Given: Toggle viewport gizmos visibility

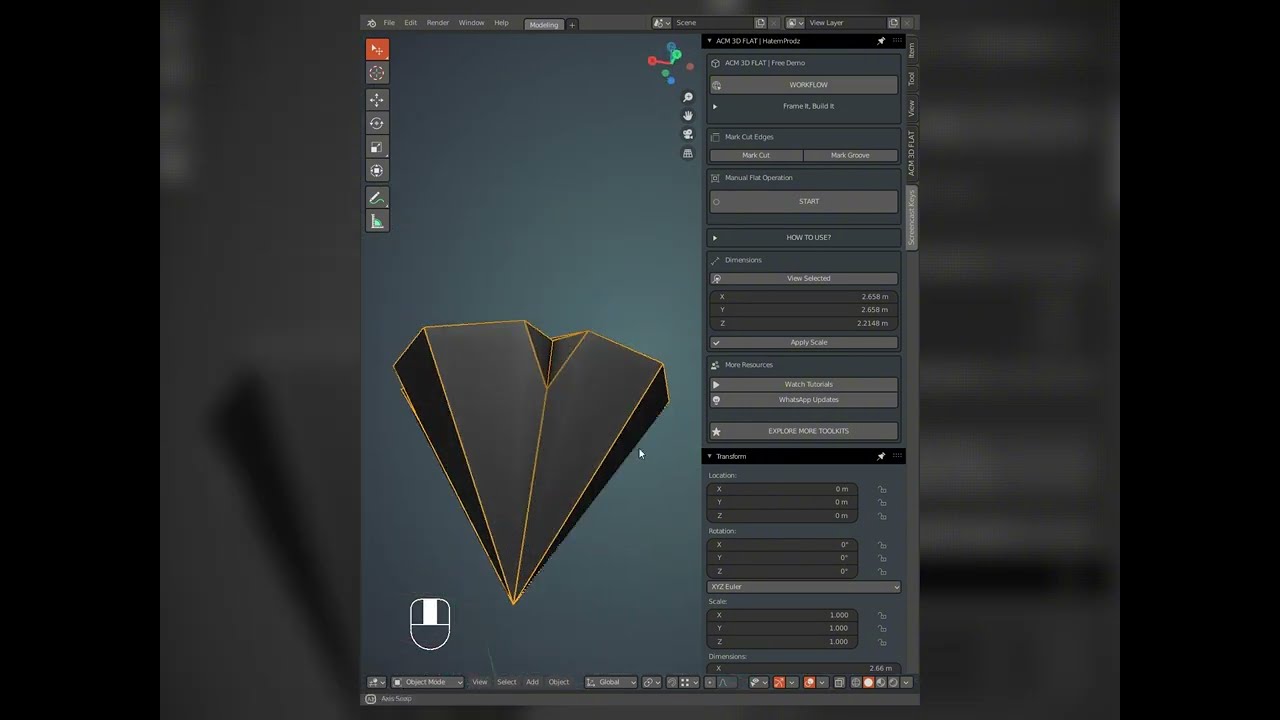Looking at the screenshot, I should coord(779,682).
